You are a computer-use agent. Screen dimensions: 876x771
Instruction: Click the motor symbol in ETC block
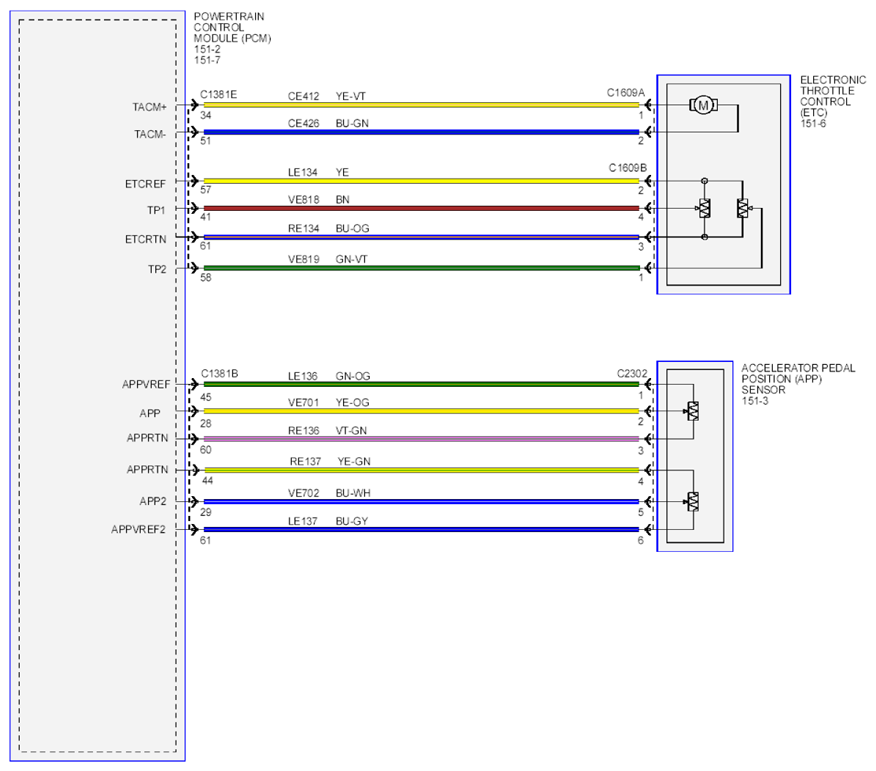tap(703, 104)
